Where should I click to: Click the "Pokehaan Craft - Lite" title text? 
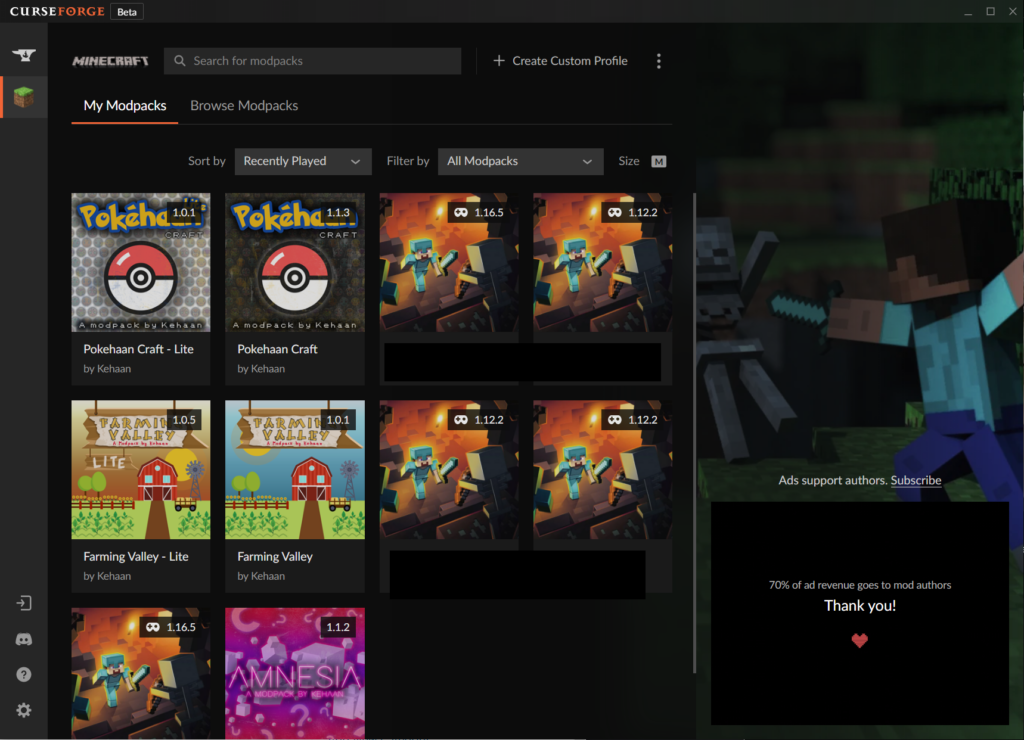(138, 349)
